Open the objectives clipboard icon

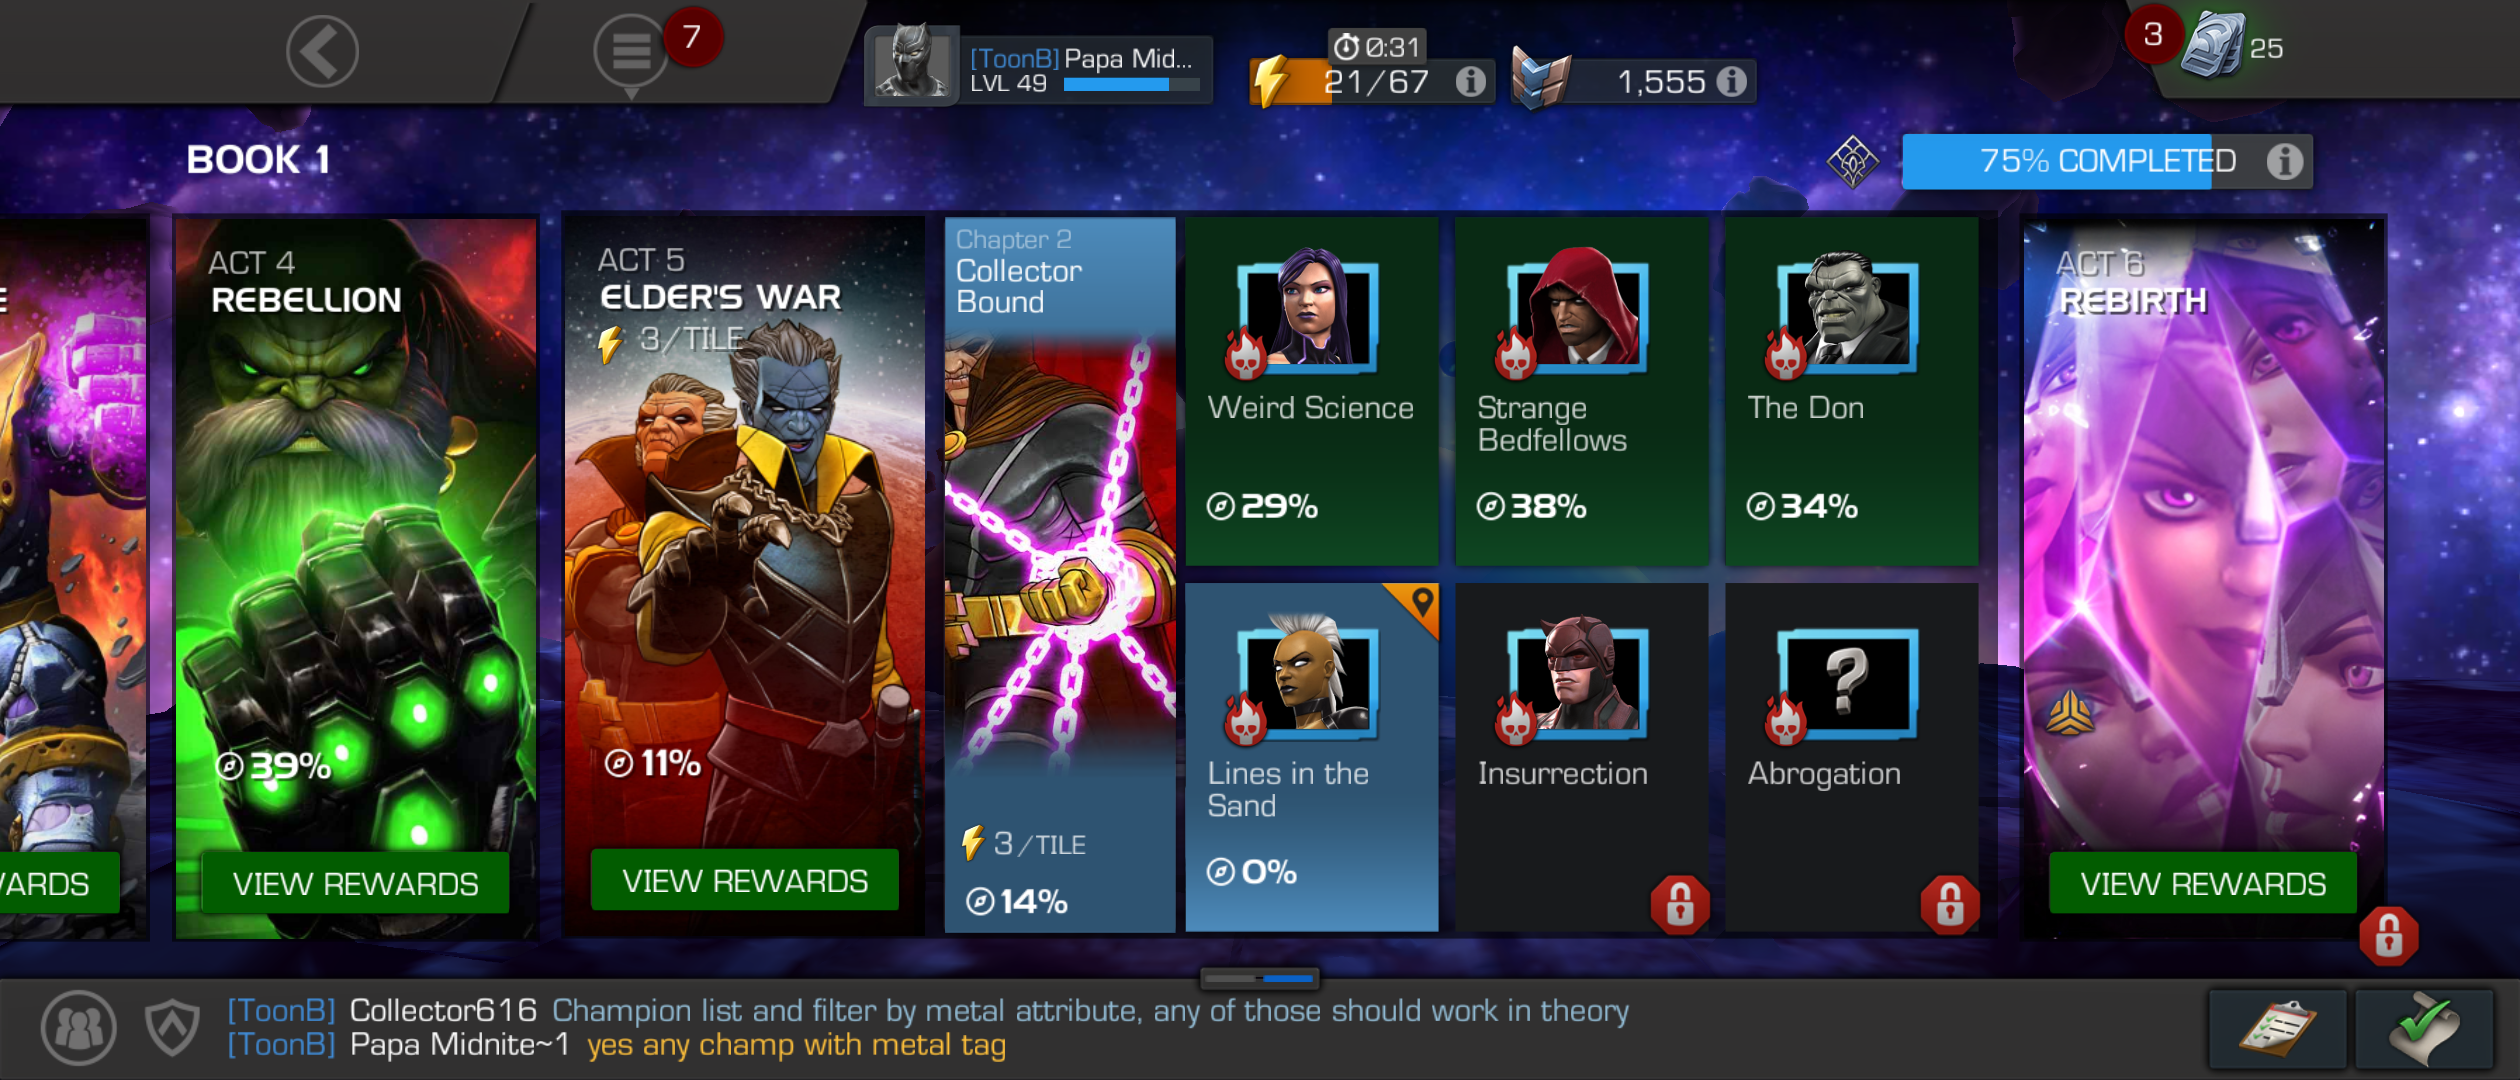pos(2277,1029)
